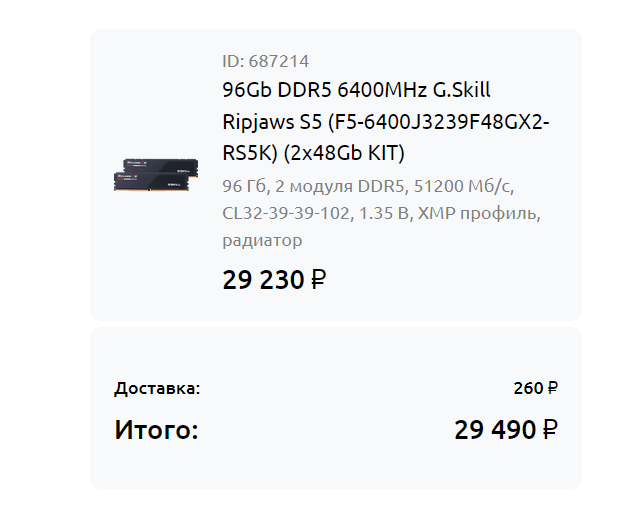642x513 pixels.
Task: Click the Ripjaws S5 name in title
Action: (x=271, y=122)
